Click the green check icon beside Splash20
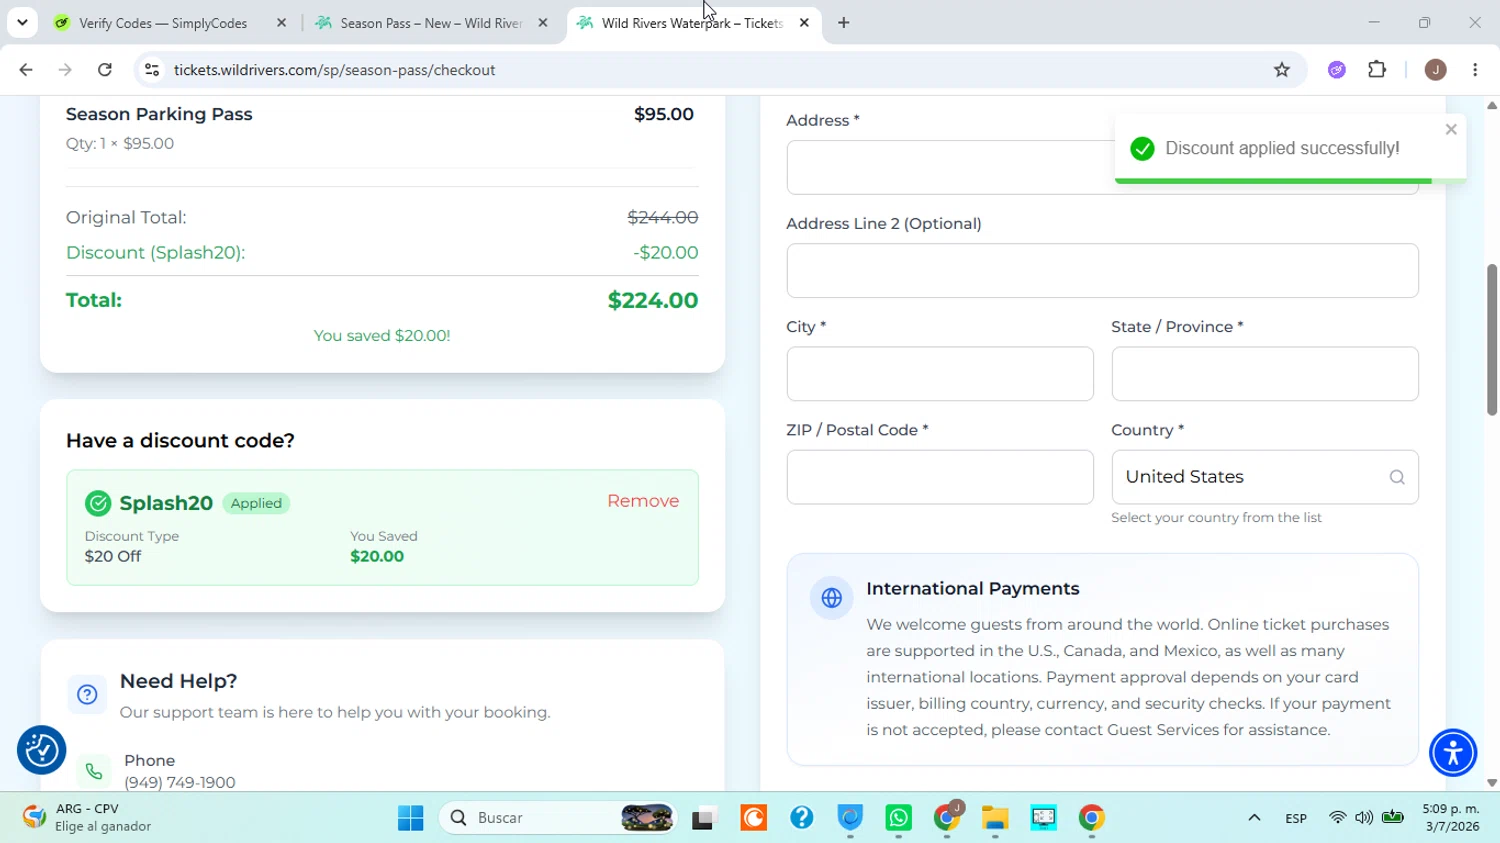 point(98,503)
